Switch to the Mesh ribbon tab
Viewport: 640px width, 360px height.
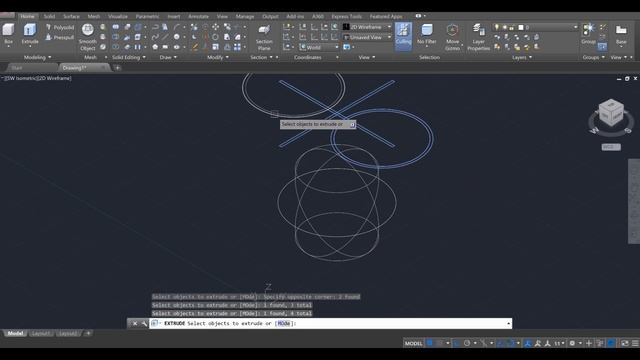(x=93, y=16)
